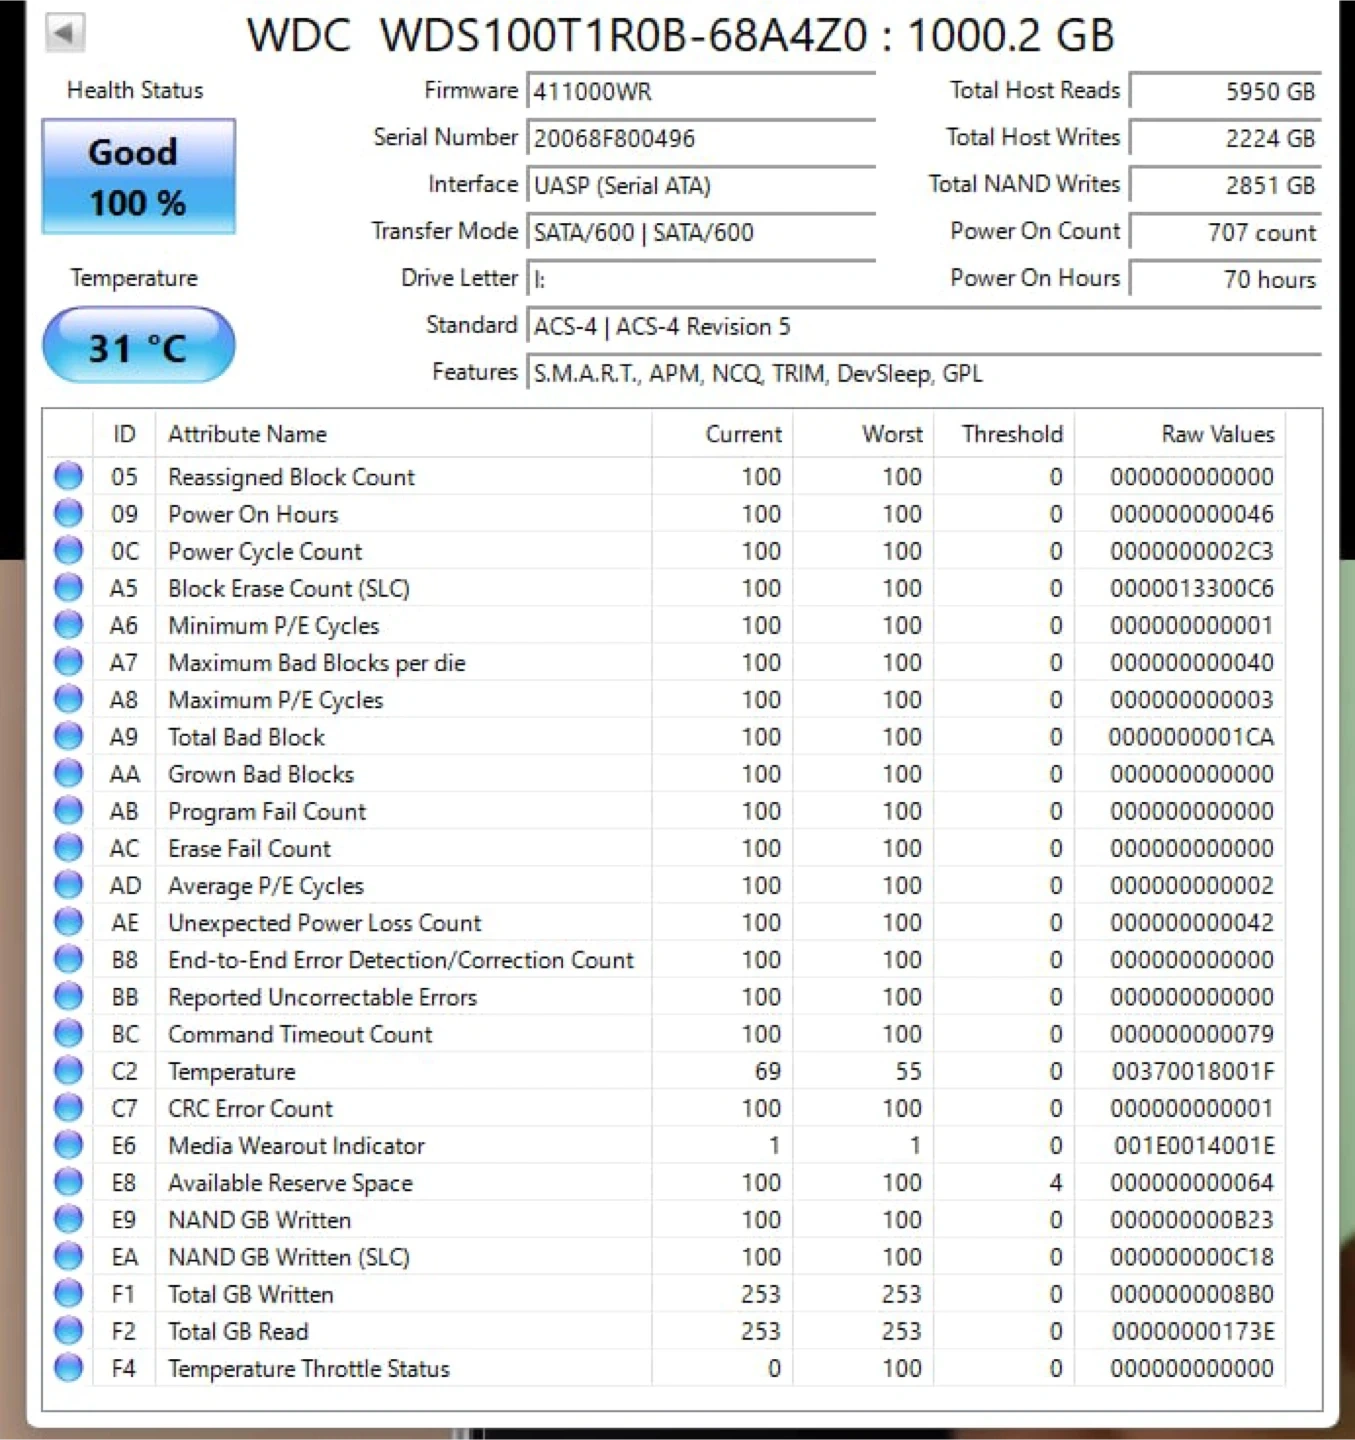Click the 31 °C temperature button
Image resolution: width=1355 pixels, height=1440 pixels.
[138, 346]
